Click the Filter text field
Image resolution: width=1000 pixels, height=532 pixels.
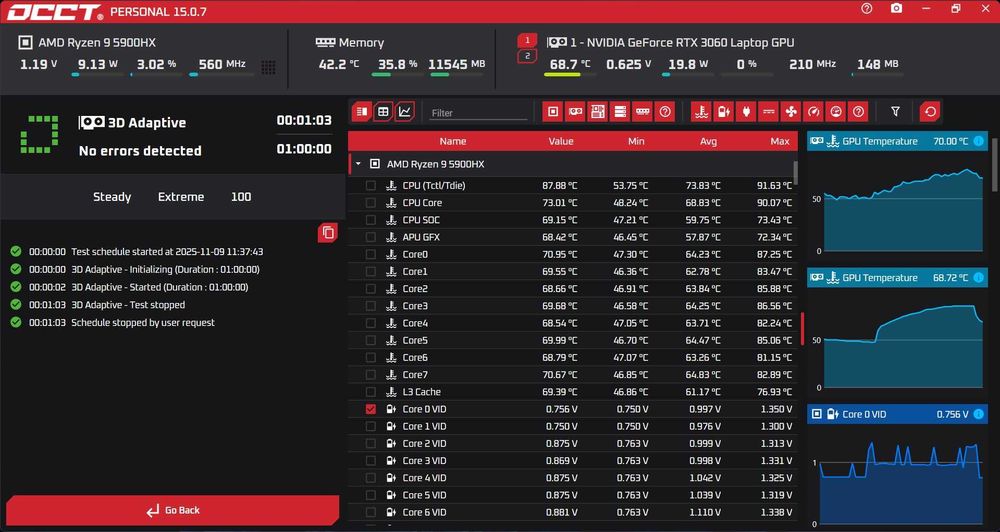478,113
